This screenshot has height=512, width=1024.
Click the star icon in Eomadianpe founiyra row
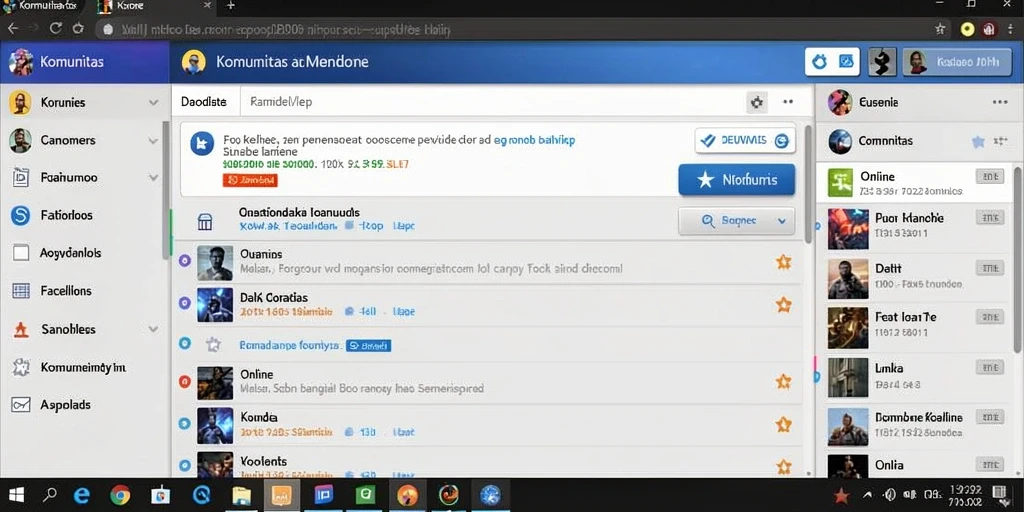[x=213, y=344]
